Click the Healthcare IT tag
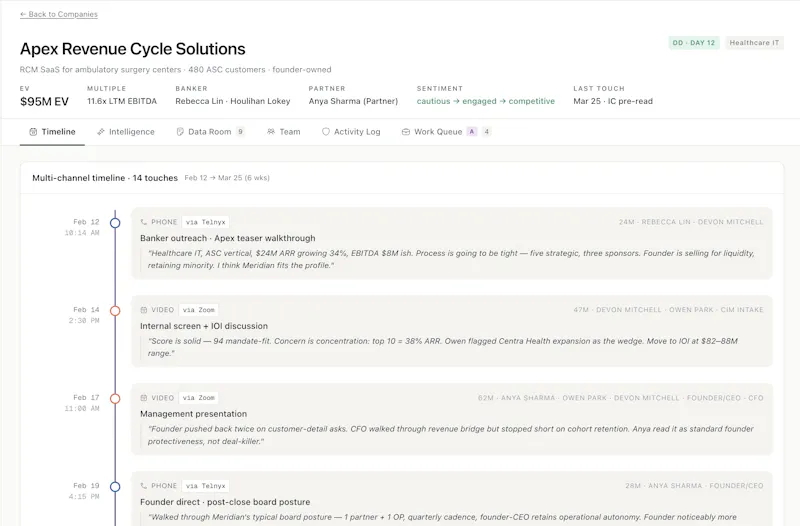800x526 pixels. [754, 43]
